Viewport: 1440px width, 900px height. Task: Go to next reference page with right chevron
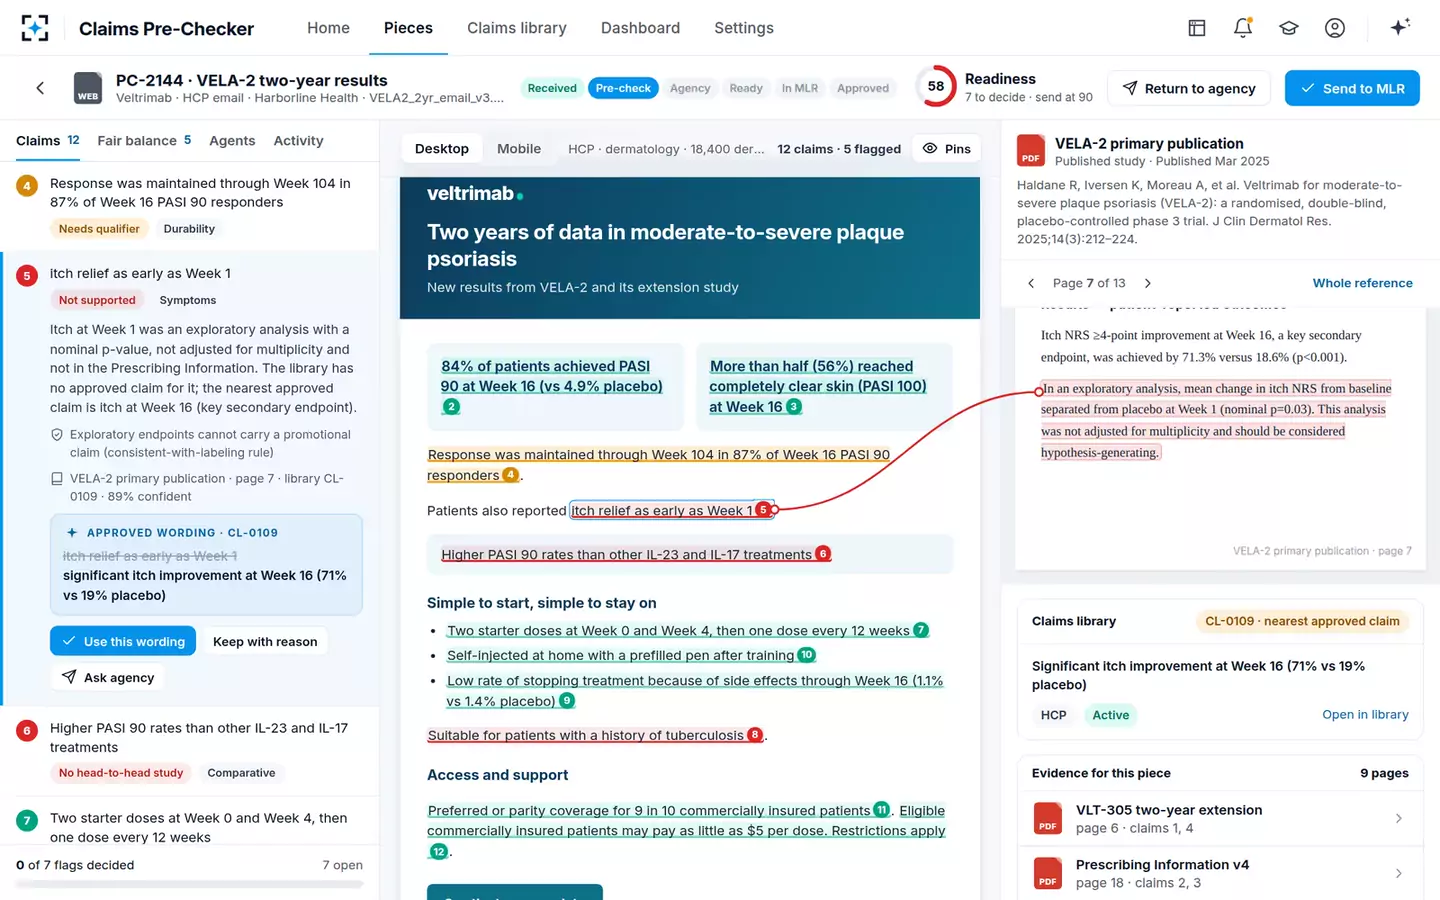pos(1148,283)
